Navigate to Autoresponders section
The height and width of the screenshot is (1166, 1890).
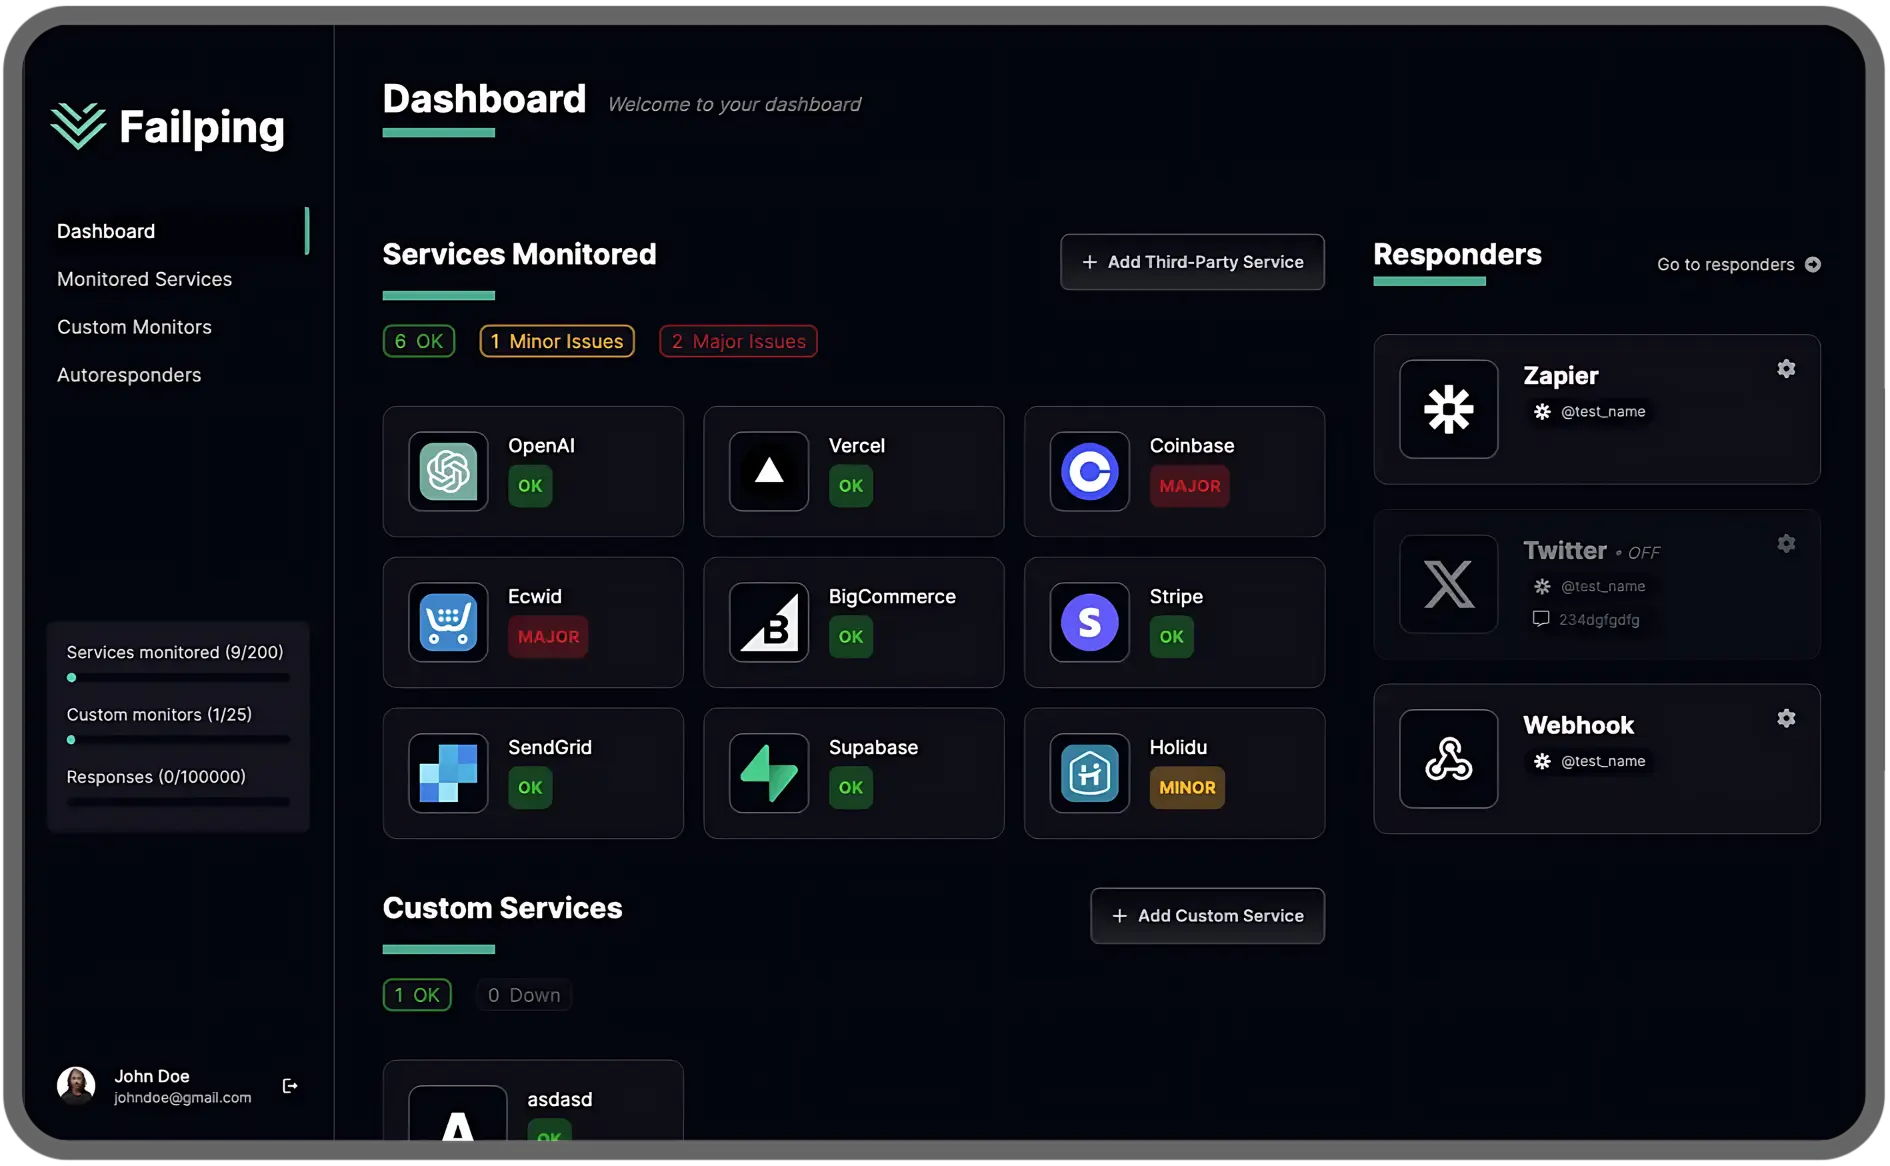pyautogui.click(x=128, y=374)
